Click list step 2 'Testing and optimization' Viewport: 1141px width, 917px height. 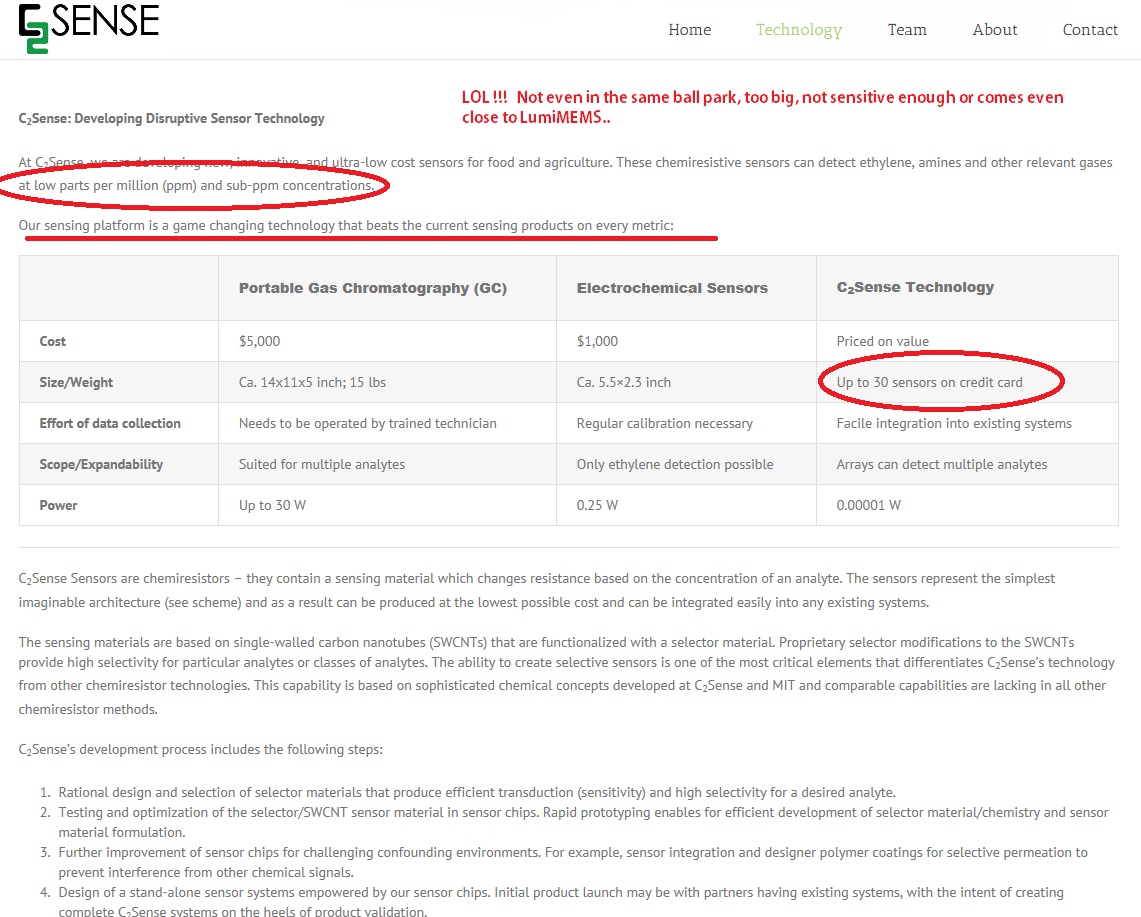(583, 822)
